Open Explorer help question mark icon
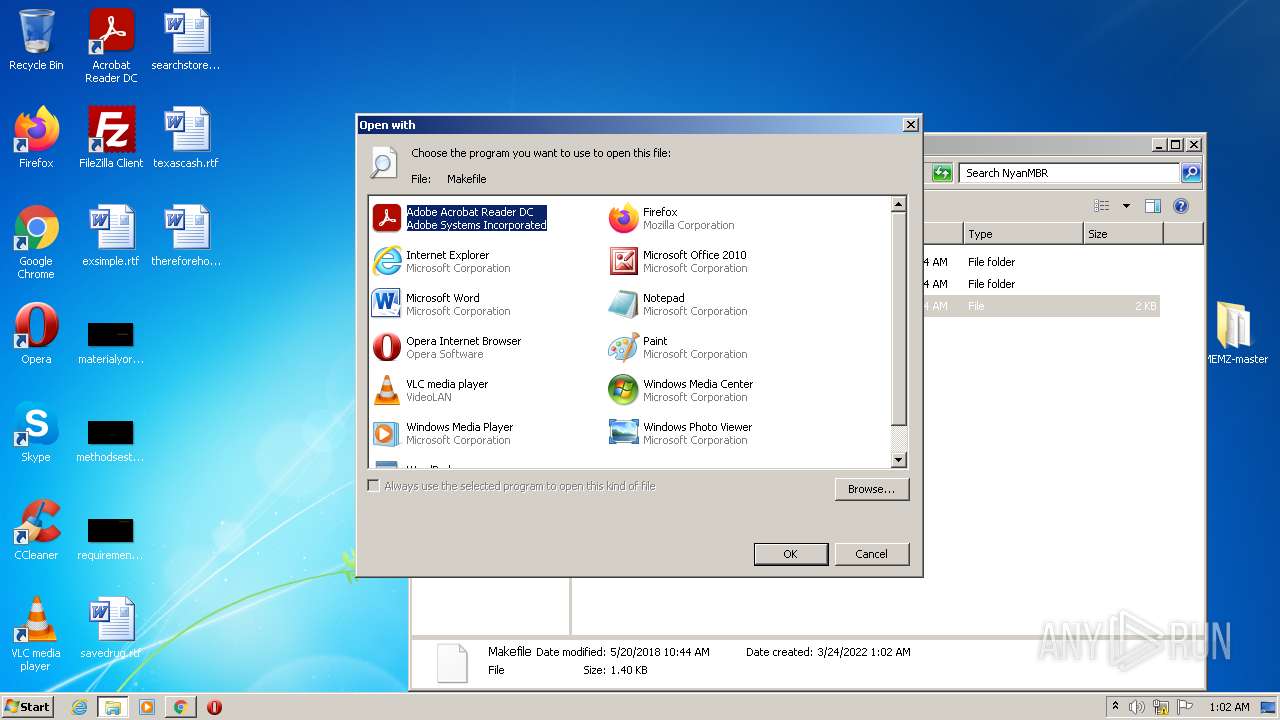Screen dimensions: 1280x720 1181,206
